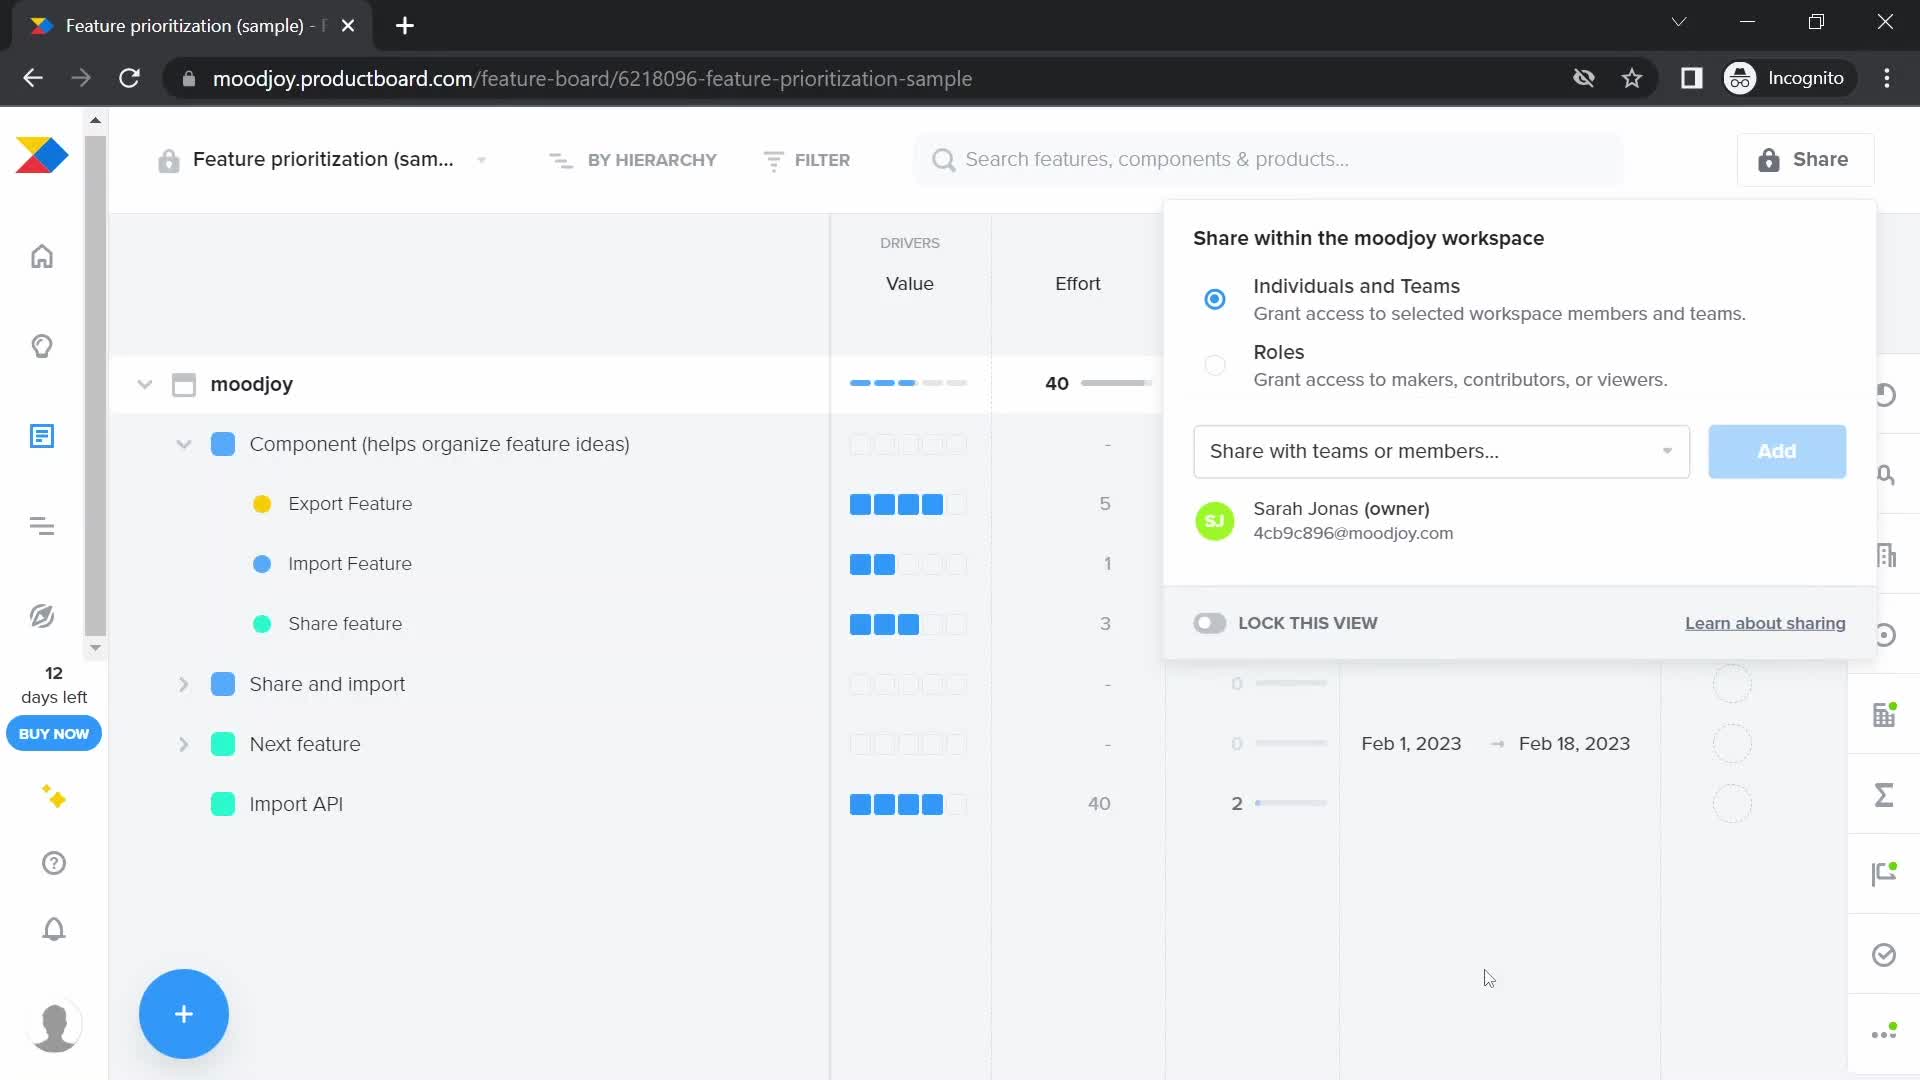Open the user profile avatar
This screenshot has width=1920, height=1080.
coord(54,1027)
